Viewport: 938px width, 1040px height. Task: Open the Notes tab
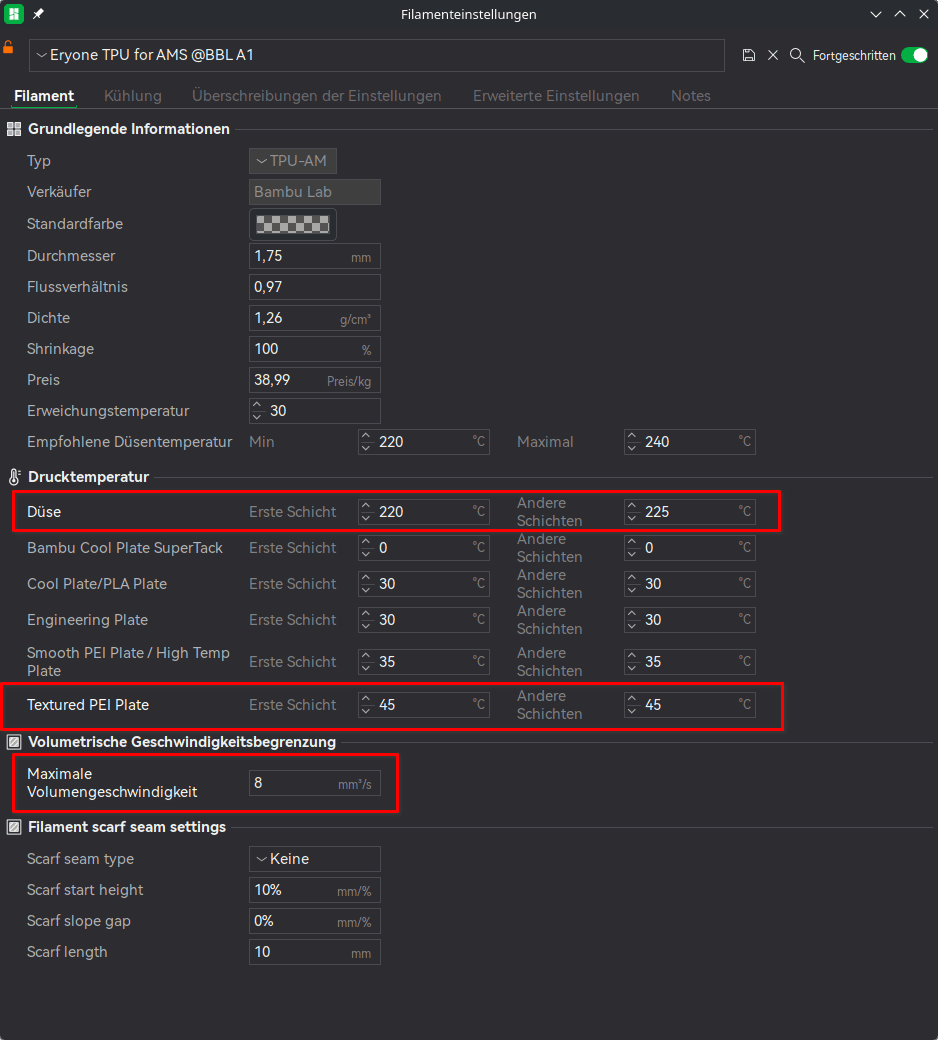(x=691, y=96)
